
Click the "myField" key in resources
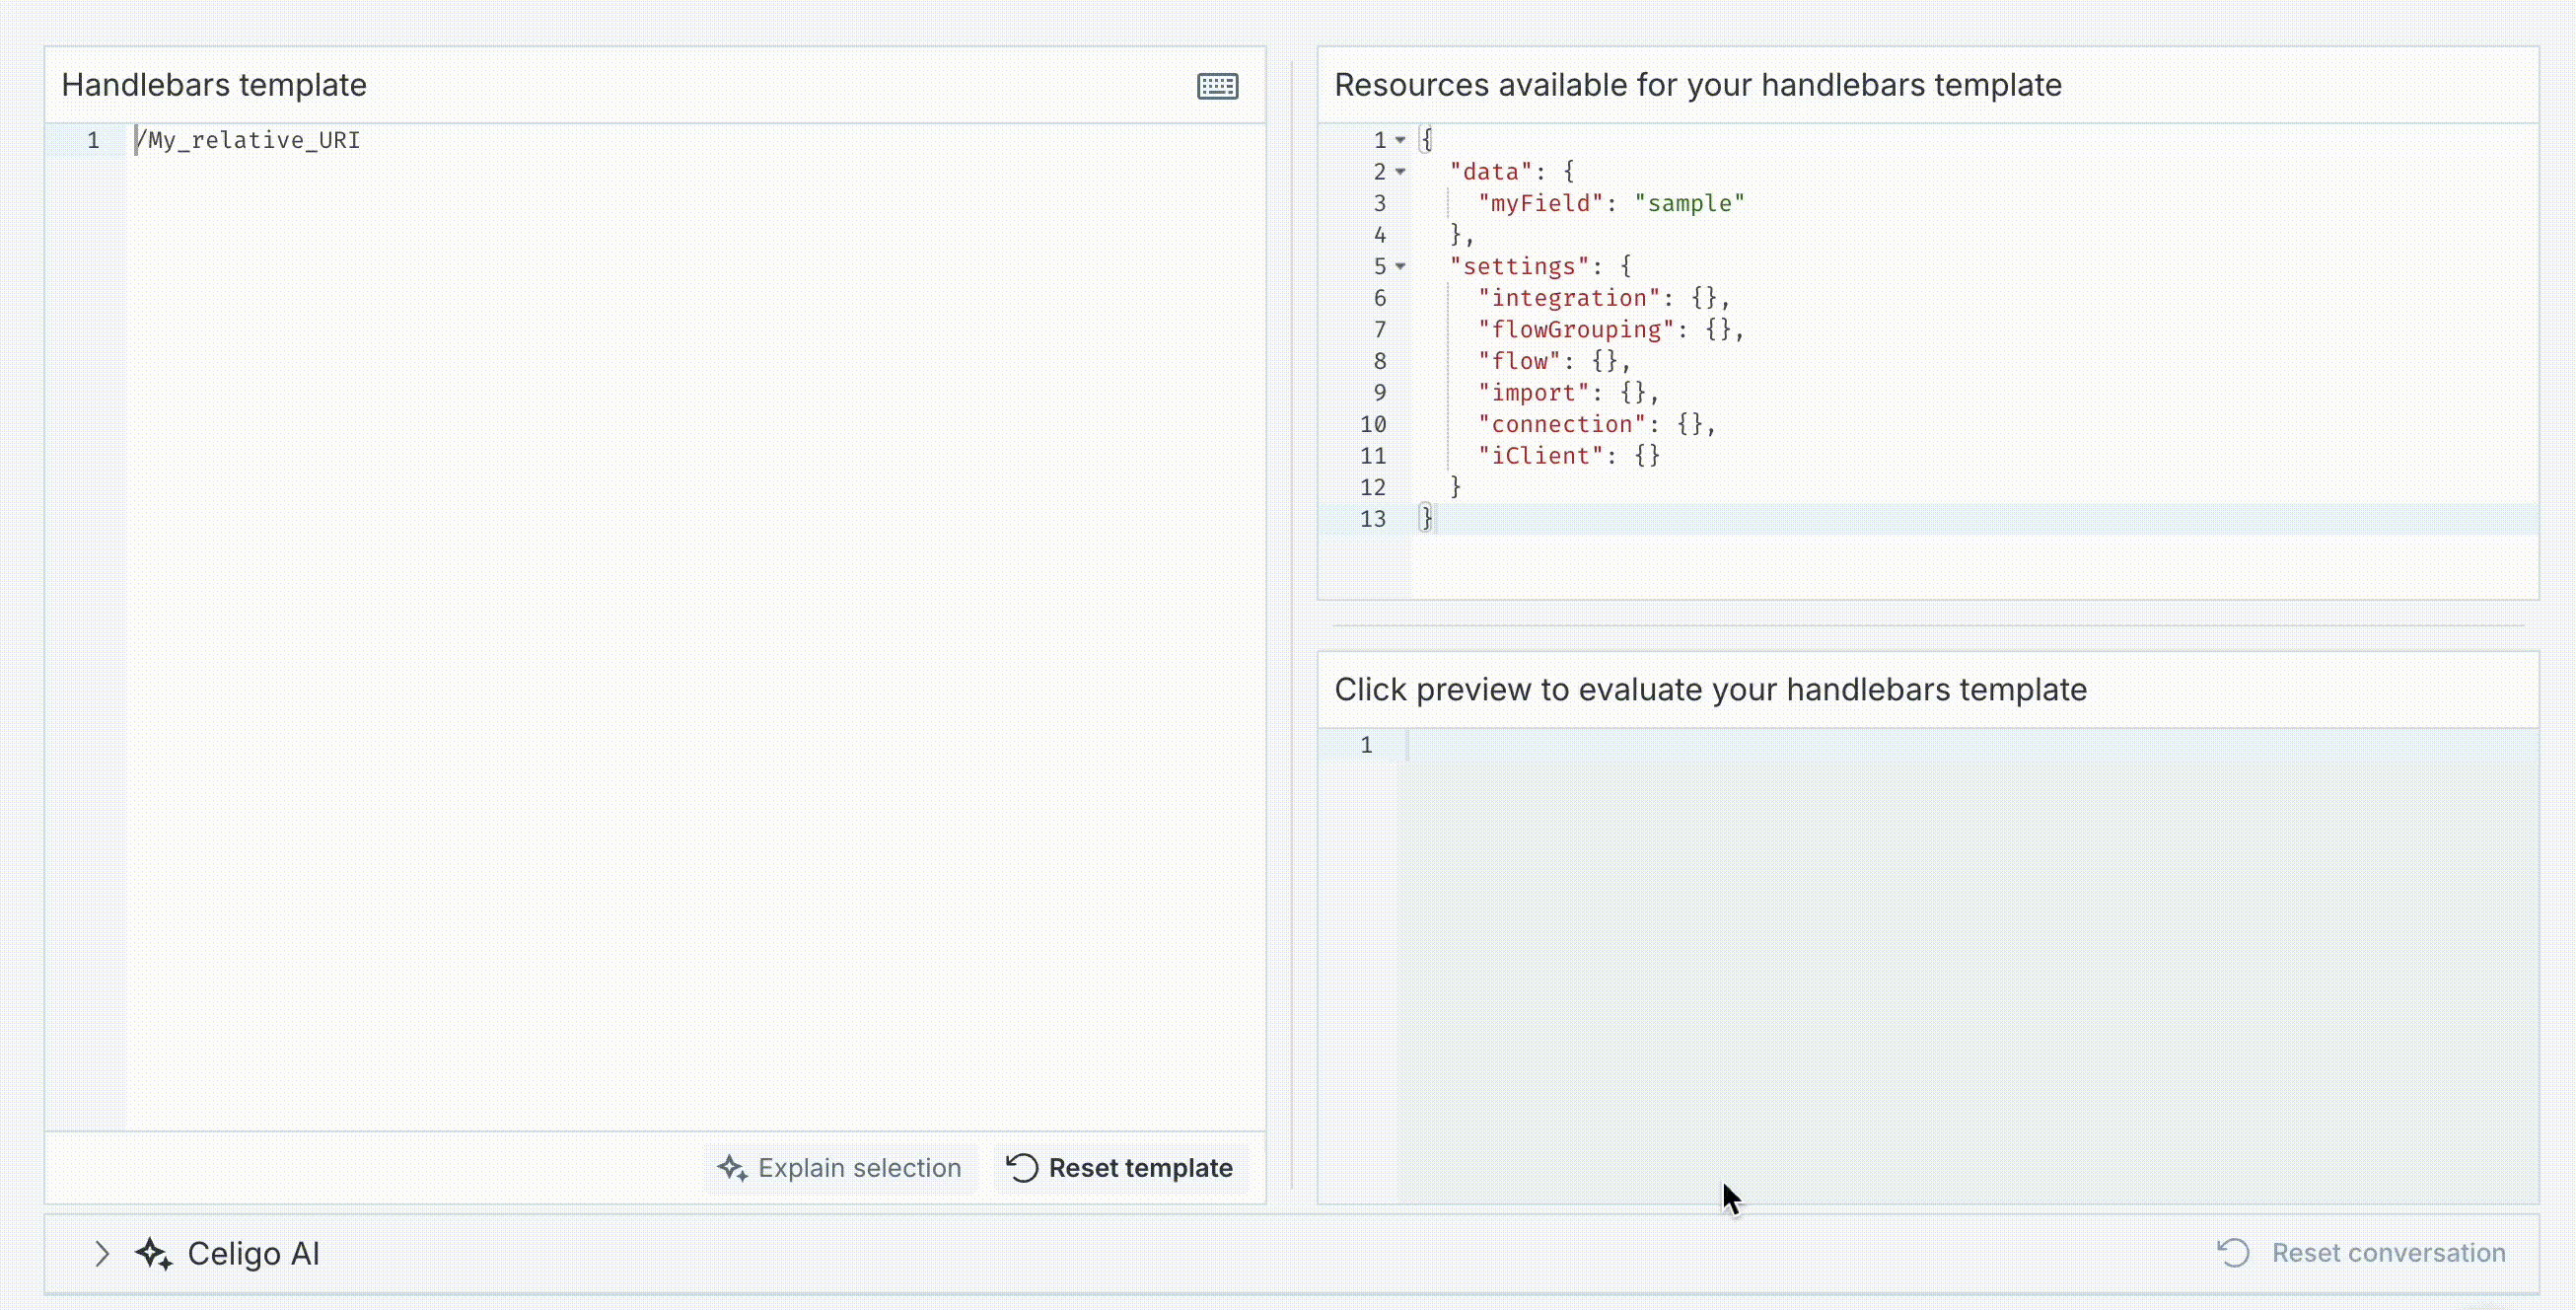coord(1540,203)
